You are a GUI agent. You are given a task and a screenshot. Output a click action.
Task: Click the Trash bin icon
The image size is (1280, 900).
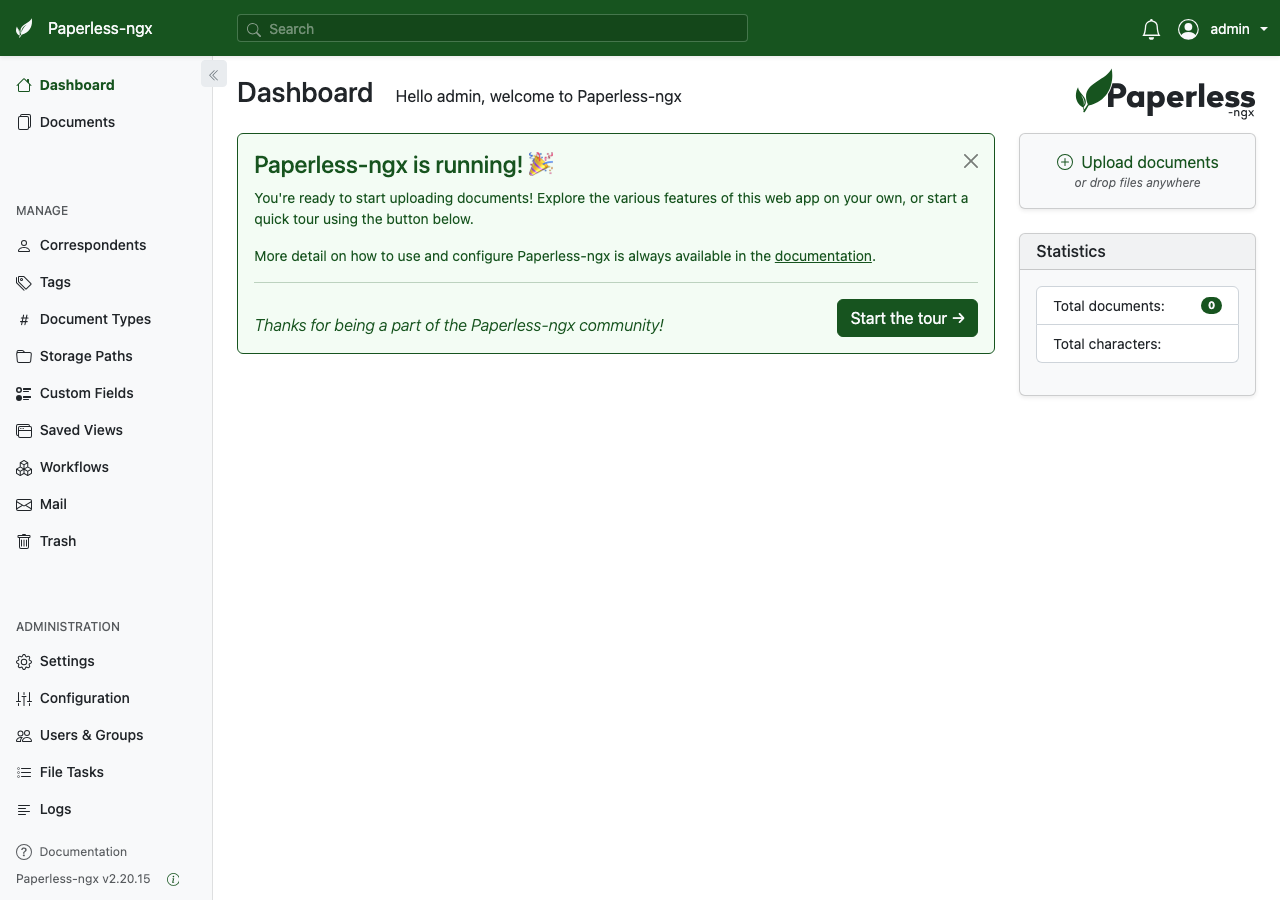(x=24, y=541)
